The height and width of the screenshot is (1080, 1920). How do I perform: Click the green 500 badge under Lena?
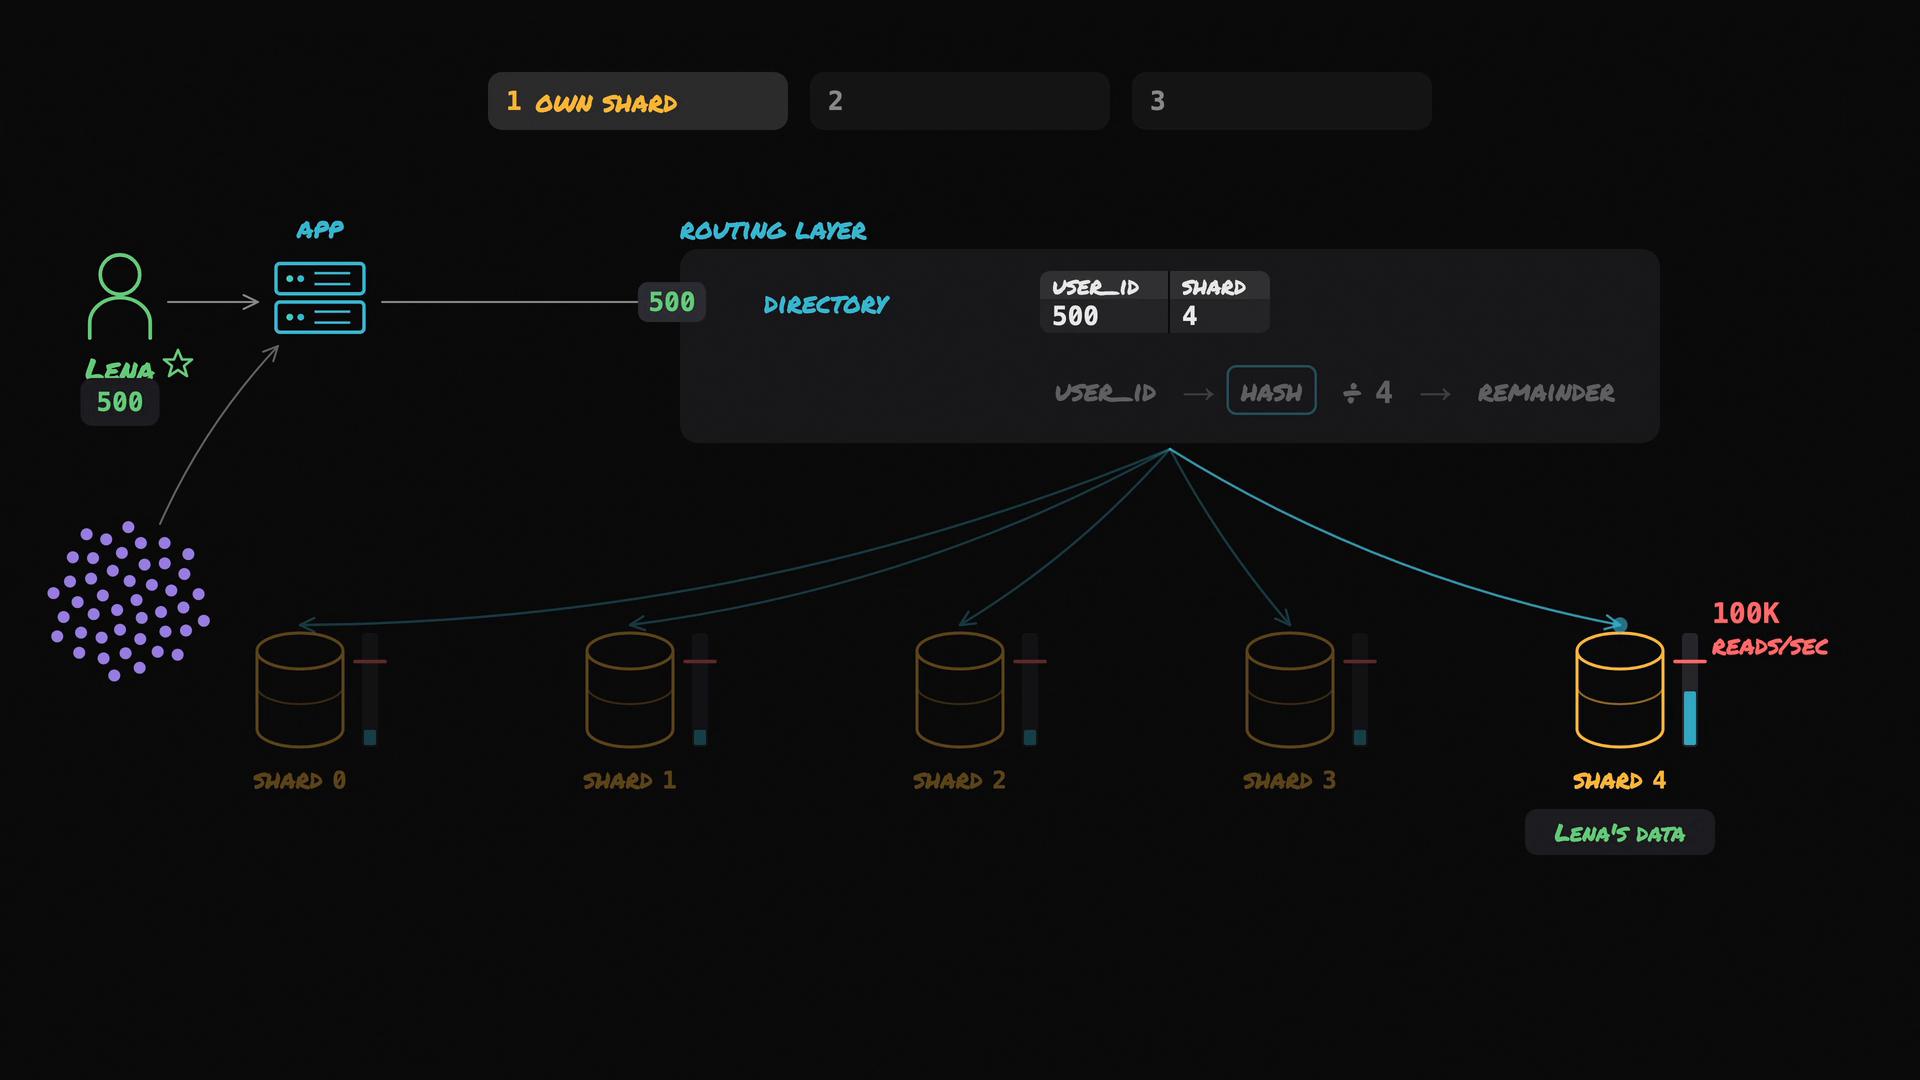(x=120, y=402)
